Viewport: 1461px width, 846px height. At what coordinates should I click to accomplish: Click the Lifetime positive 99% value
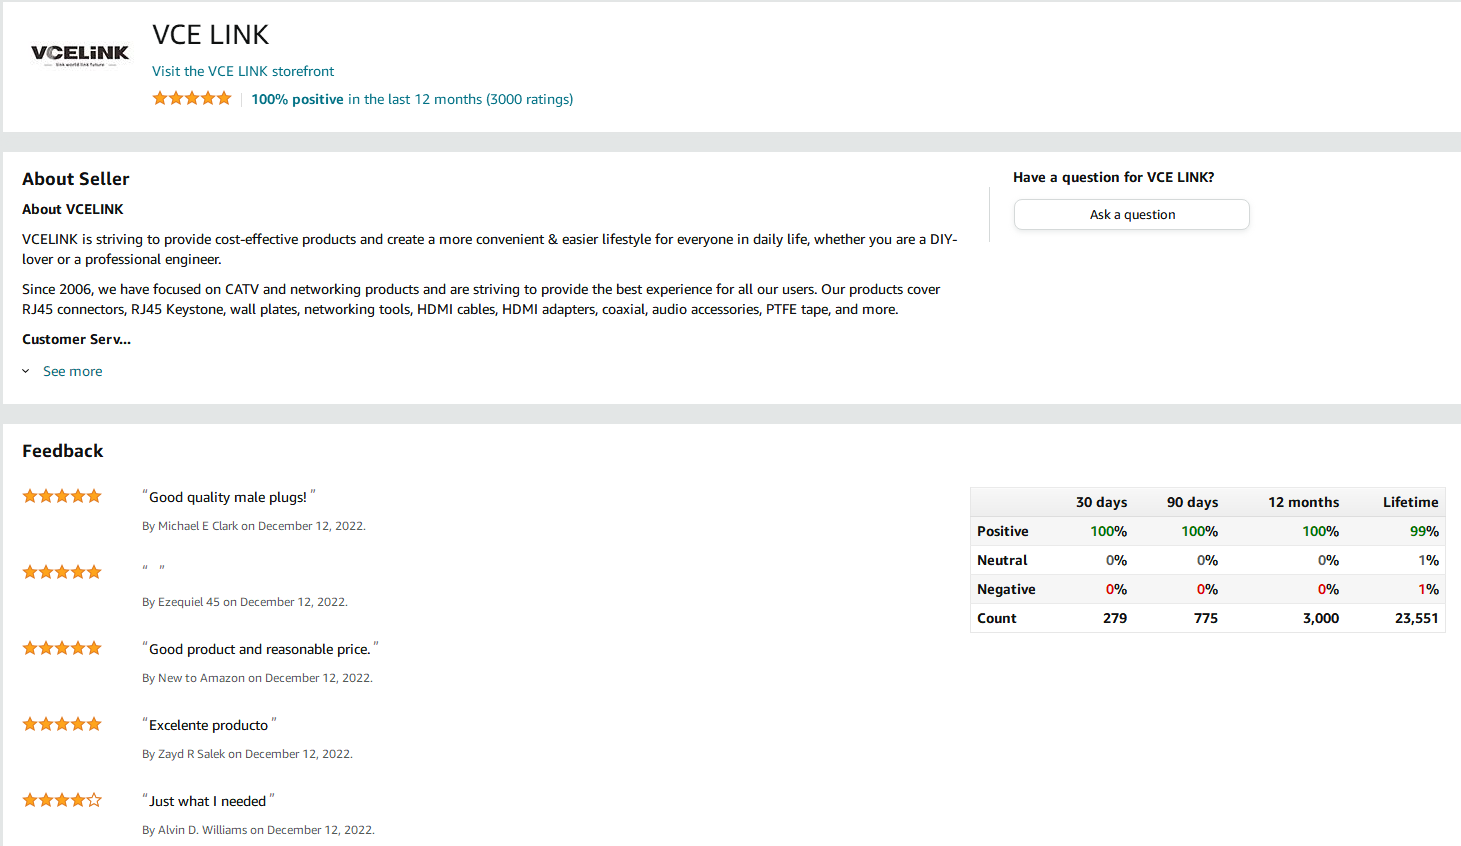1425,531
